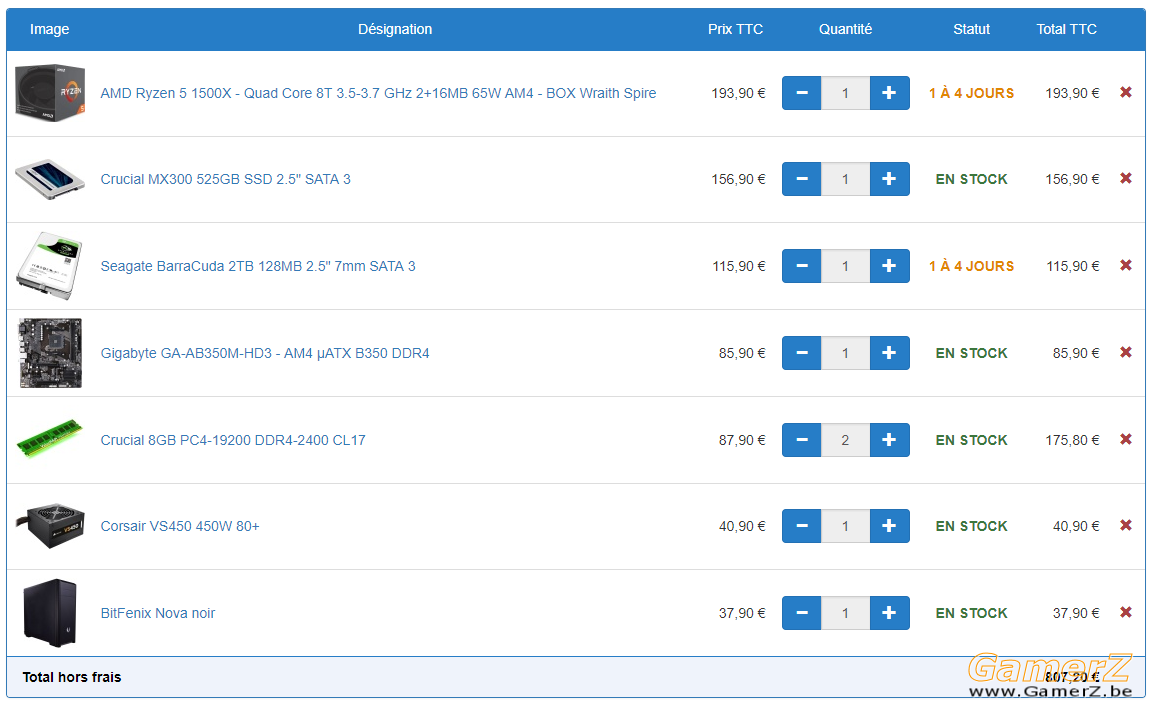Increase quantity of Corsair VS450 power supply
Viewport: 1153px width, 707px height.
(x=889, y=526)
